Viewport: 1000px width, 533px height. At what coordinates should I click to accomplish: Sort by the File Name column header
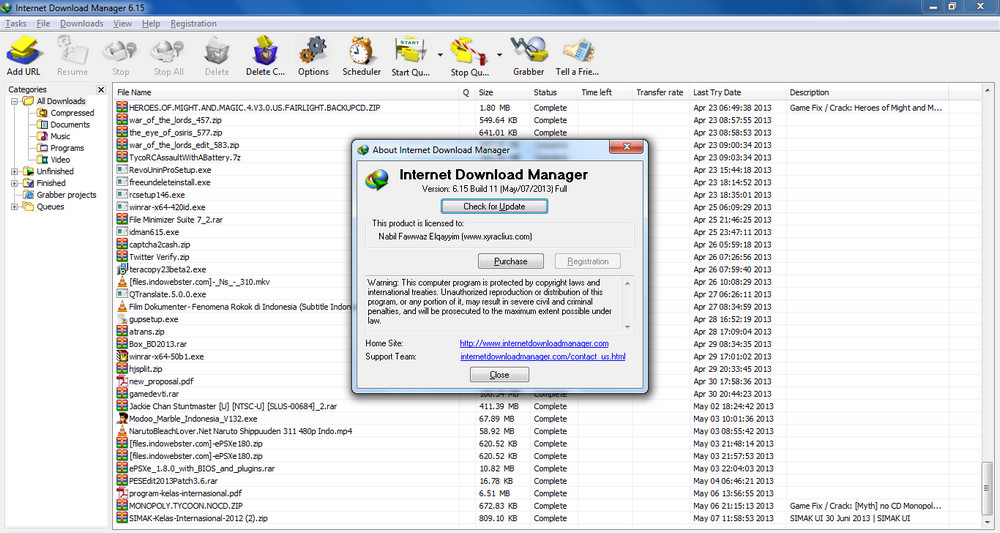point(286,92)
